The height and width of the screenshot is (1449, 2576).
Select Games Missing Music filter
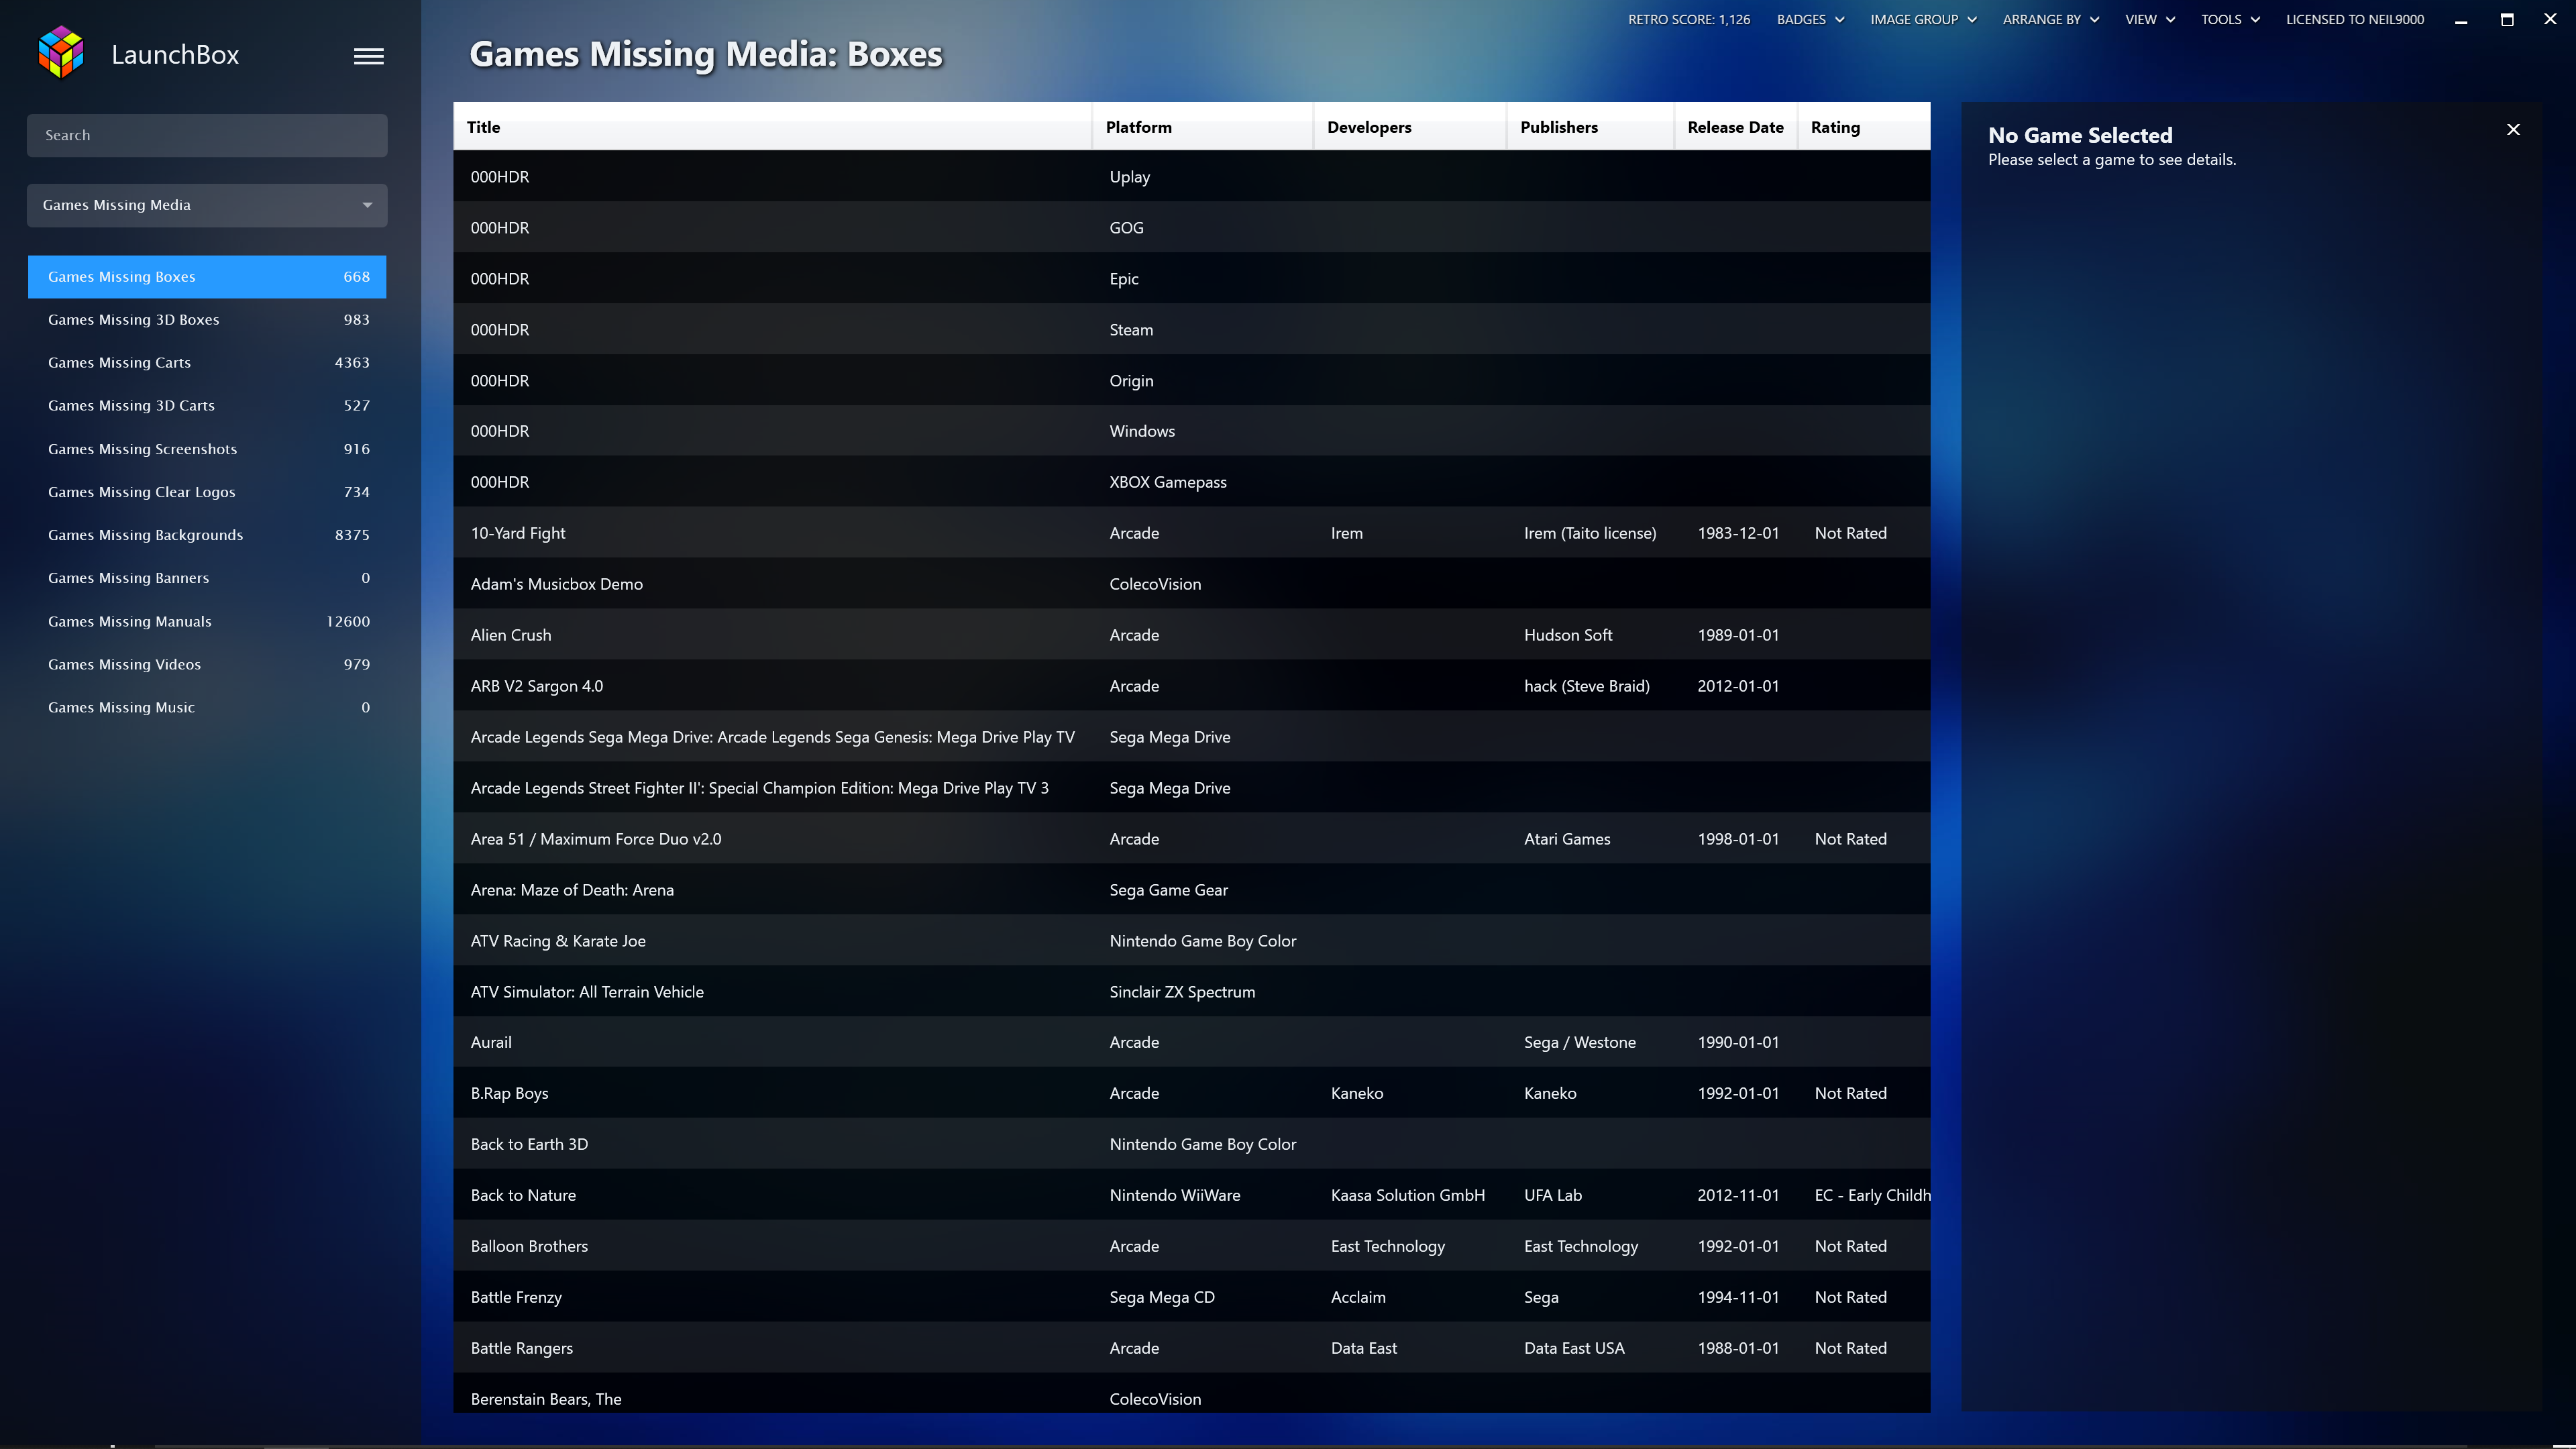click(x=207, y=707)
